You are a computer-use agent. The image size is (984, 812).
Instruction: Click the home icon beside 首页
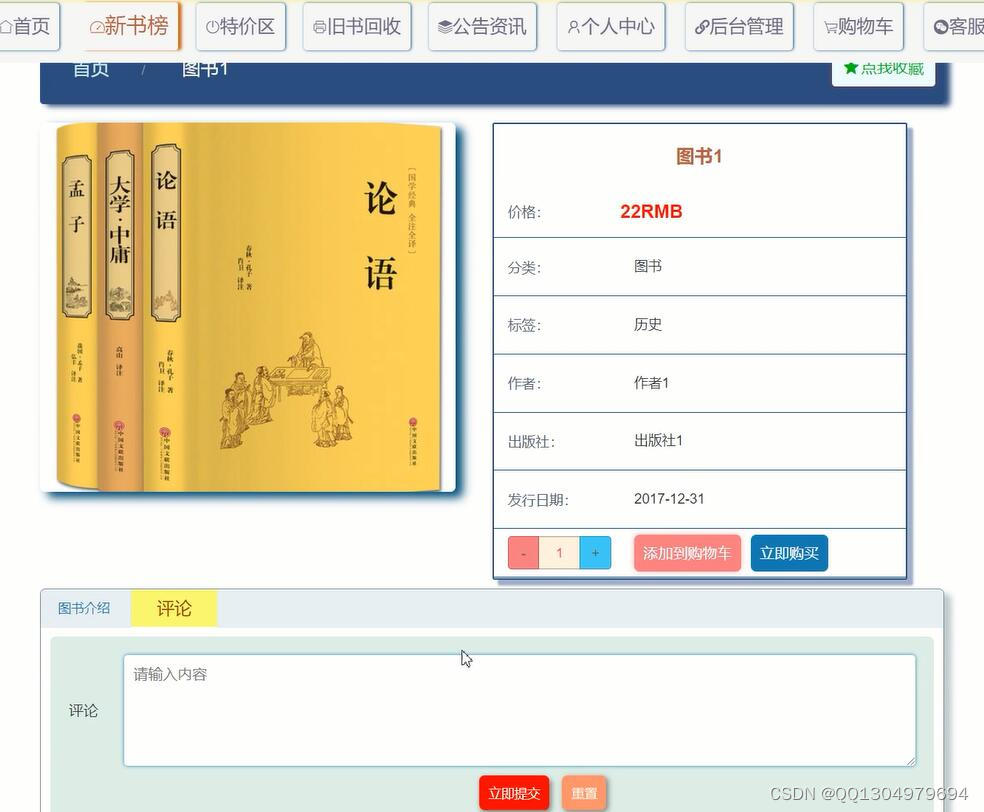tap(6, 27)
